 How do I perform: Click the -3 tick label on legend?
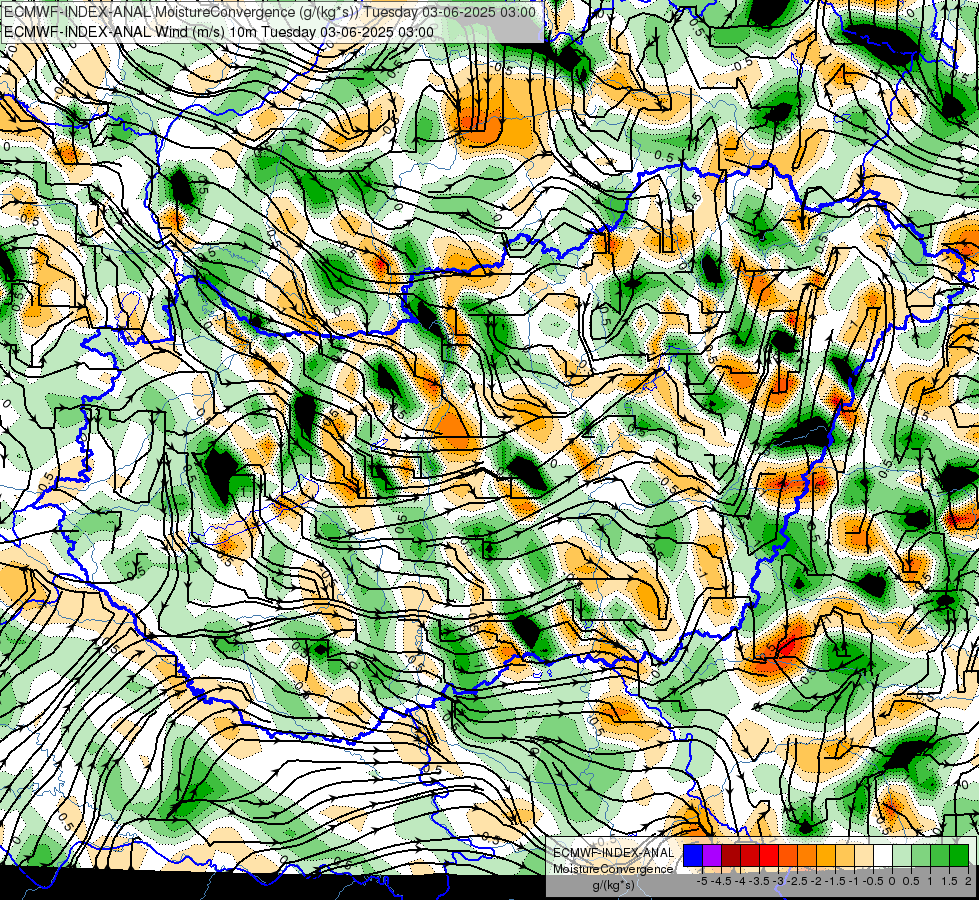click(x=778, y=881)
